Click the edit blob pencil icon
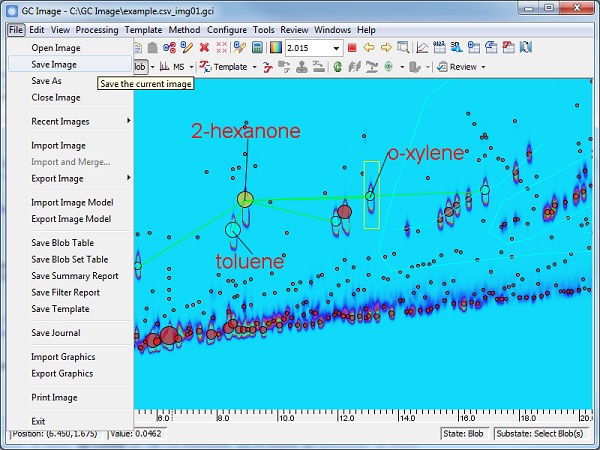The height and width of the screenshot is (450, 600). (187, 47)
